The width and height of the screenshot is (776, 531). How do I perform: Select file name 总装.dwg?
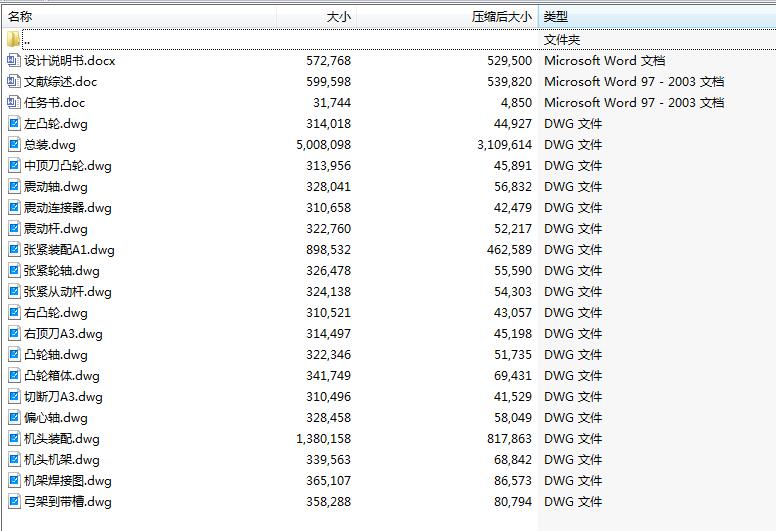[x=50, y=145]
